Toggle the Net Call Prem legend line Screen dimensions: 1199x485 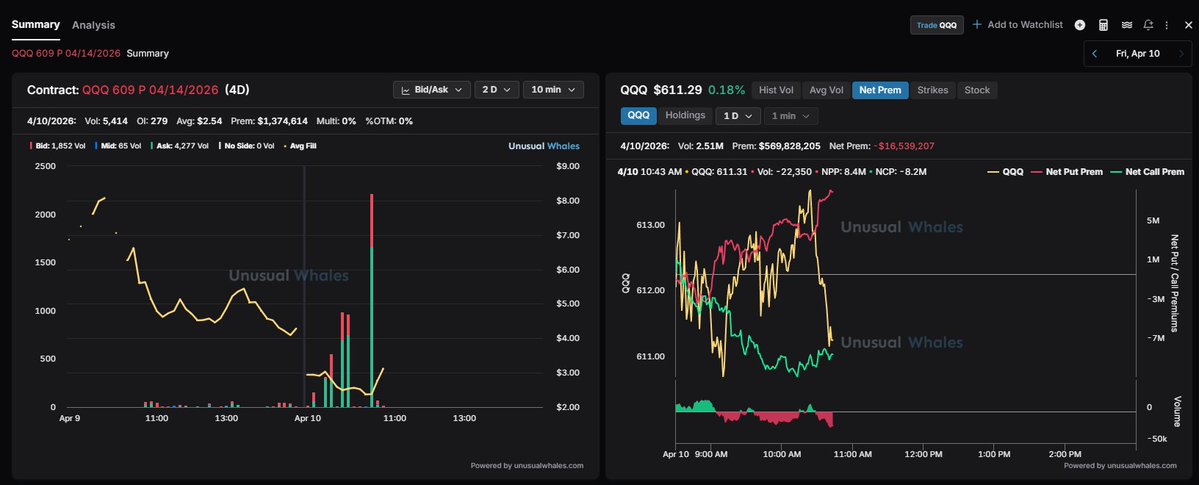[x=1148, y=172]
